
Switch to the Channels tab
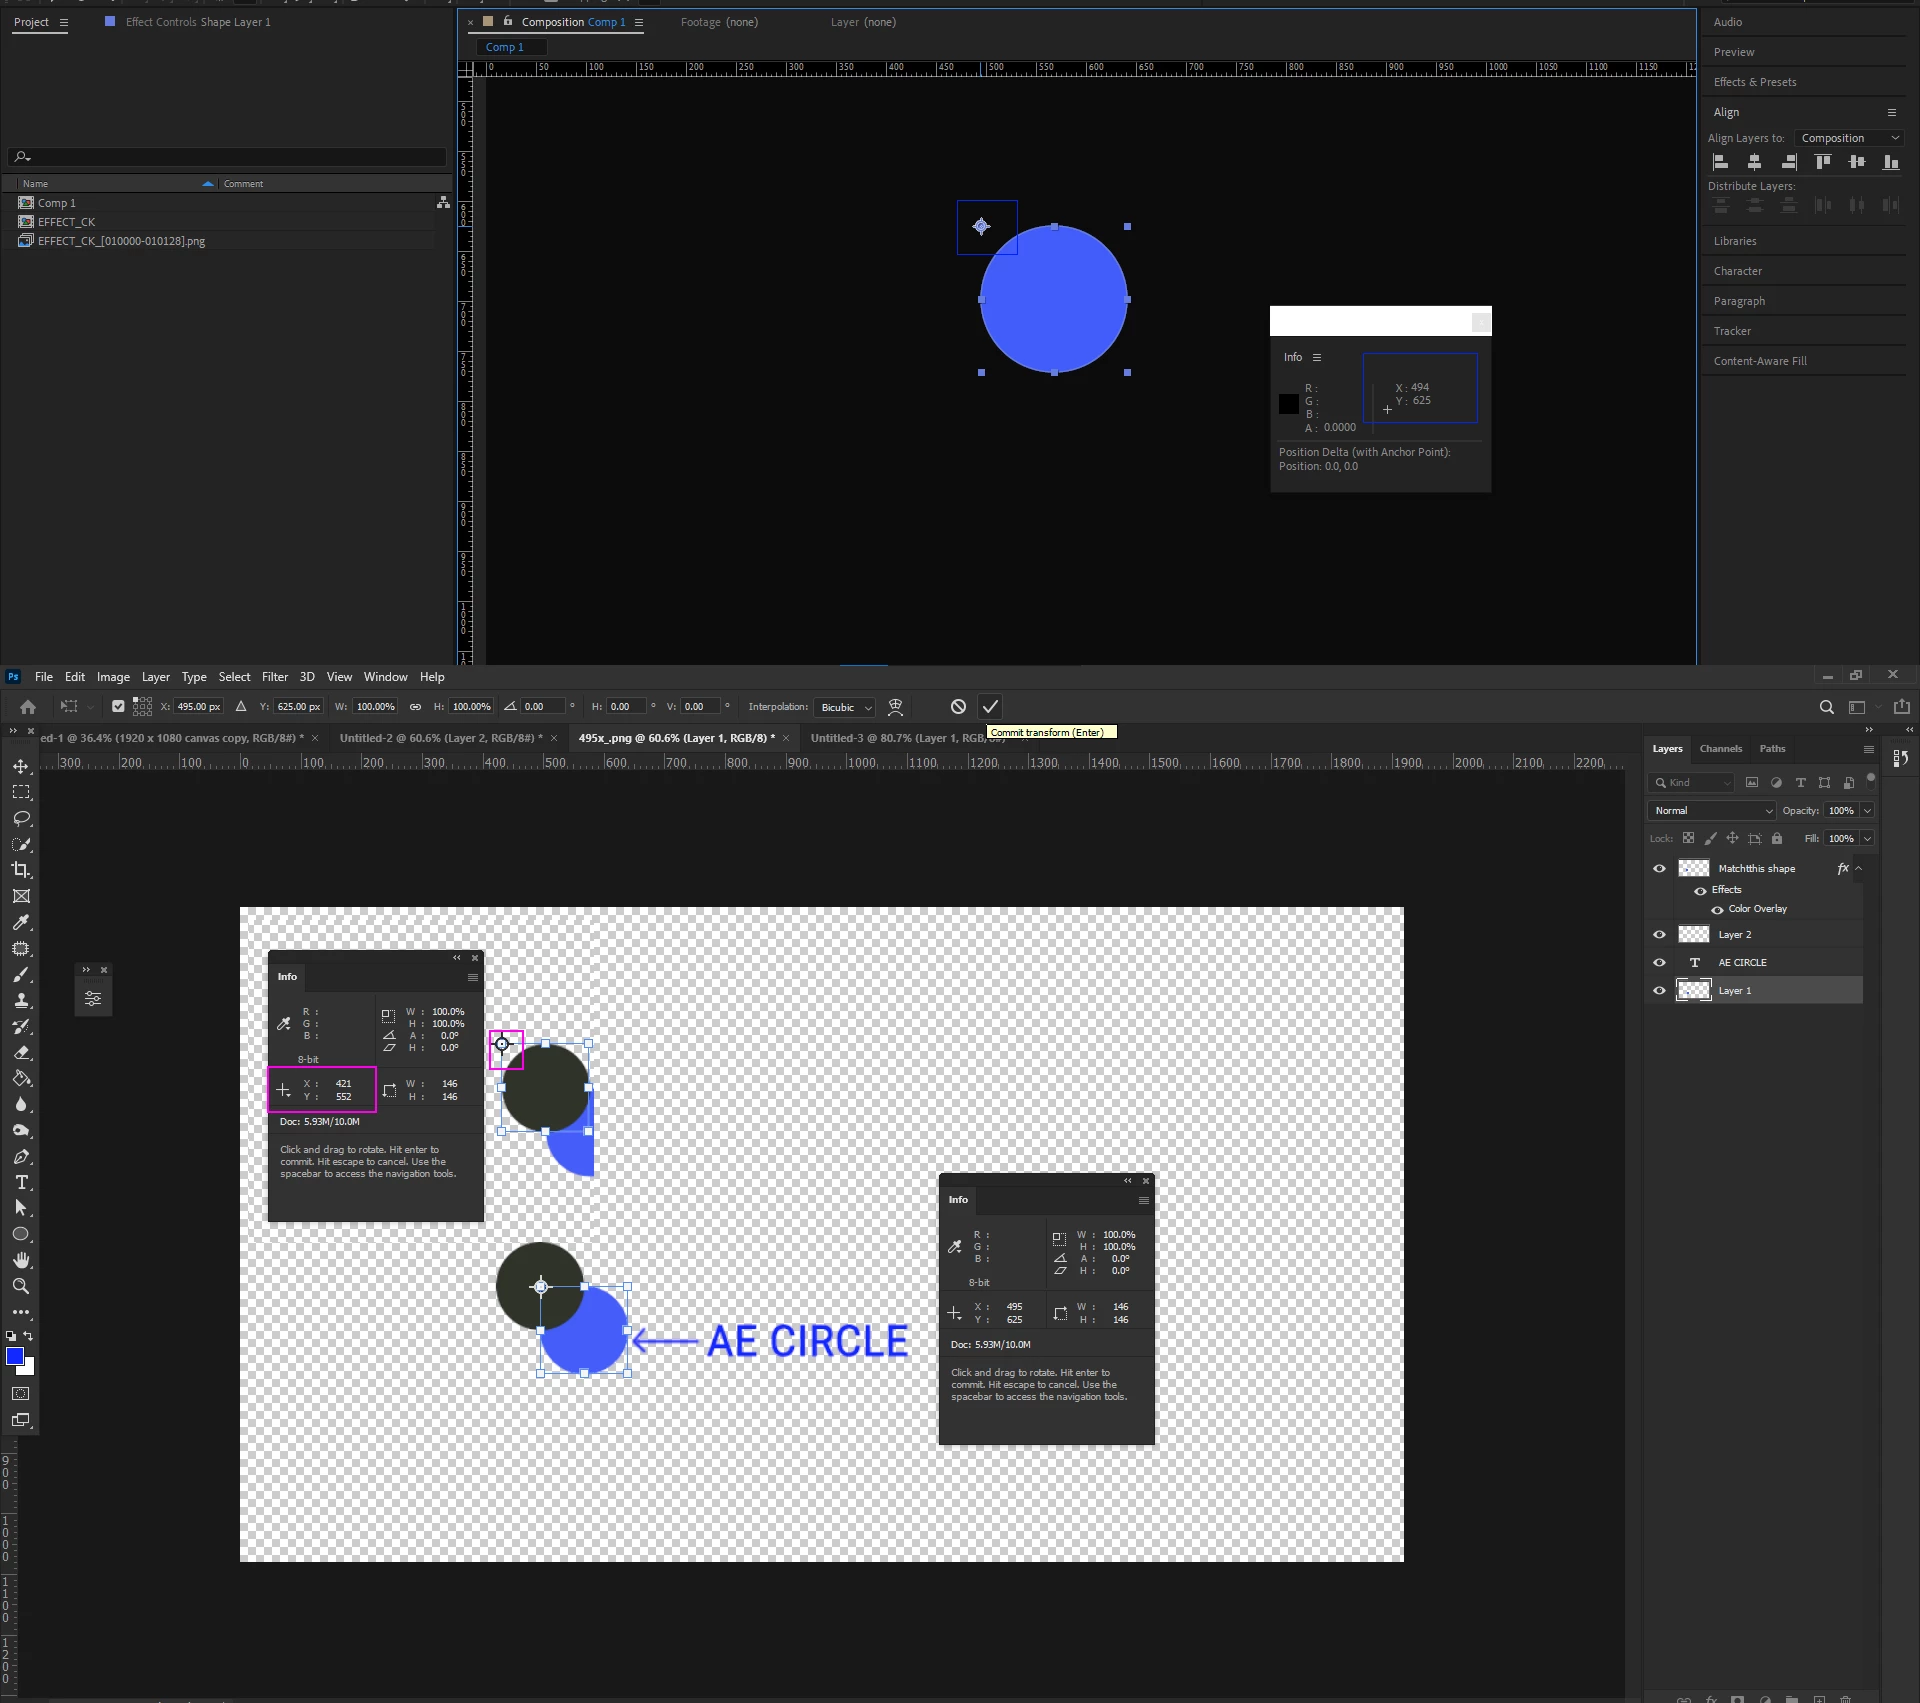tap(1720, 749)
